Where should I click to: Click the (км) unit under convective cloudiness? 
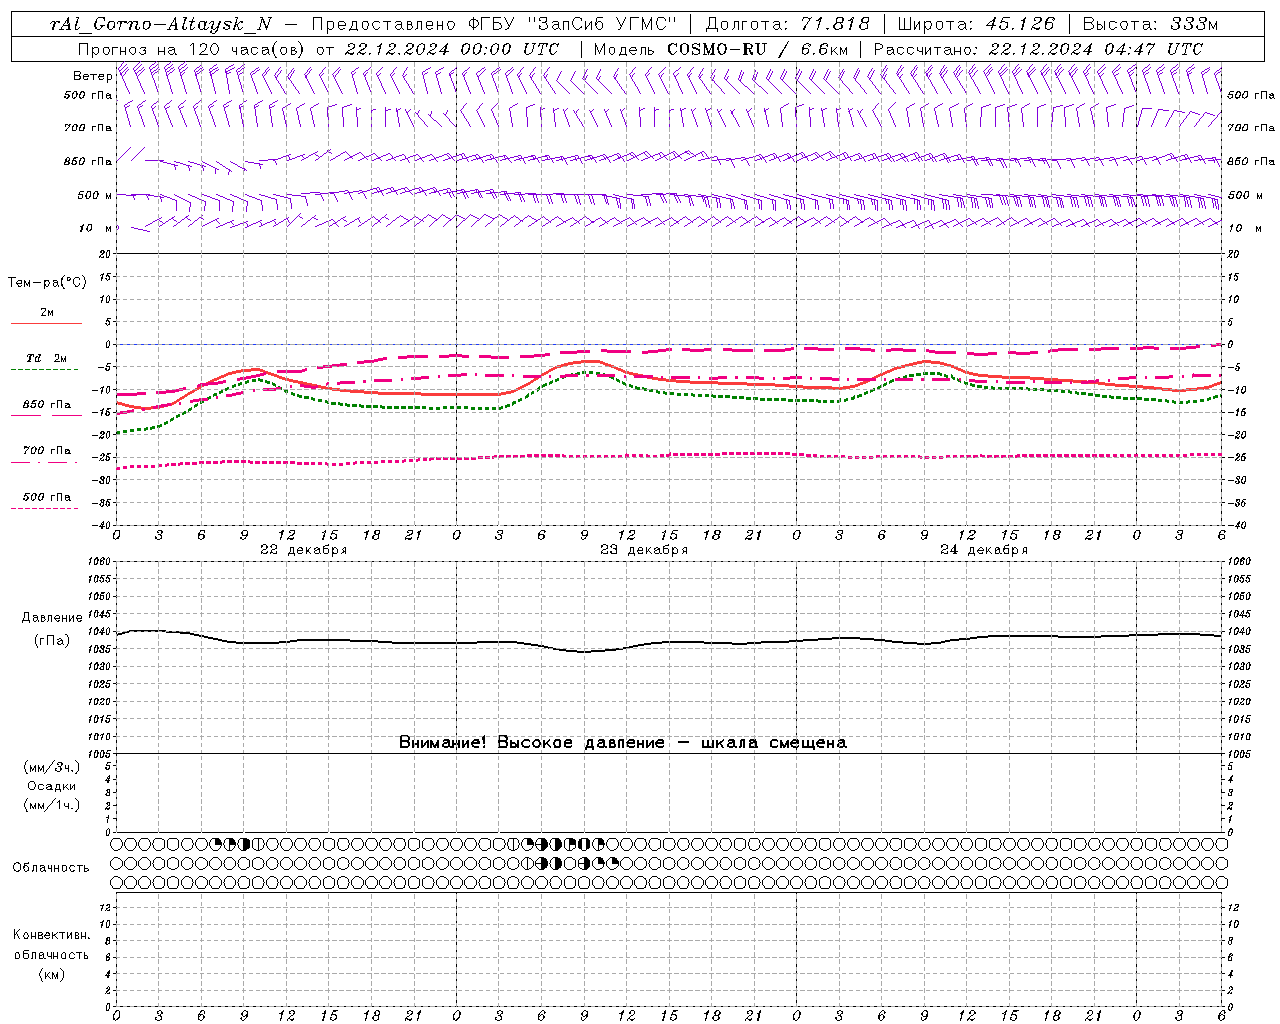click(51, 974)
